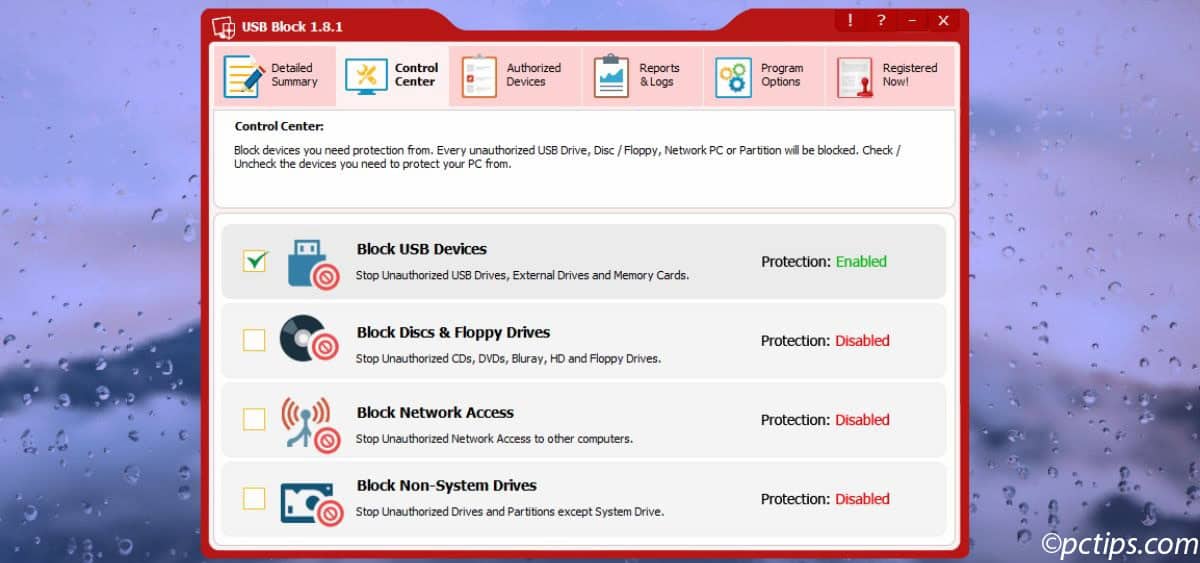This screenshot has height=563, width=1200.
Task: Click Disabled status for Network Access
Action: click(x=862, y=420)
